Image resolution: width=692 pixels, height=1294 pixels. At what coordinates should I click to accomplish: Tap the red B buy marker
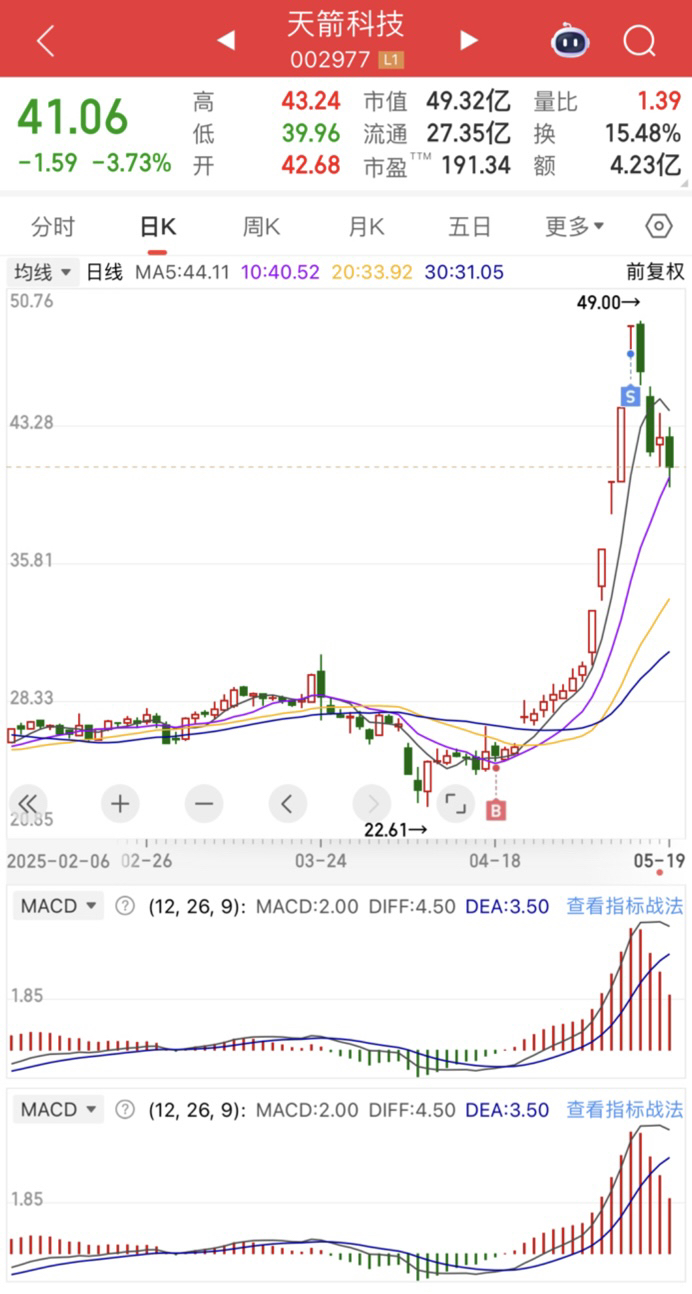coord(495,811)
